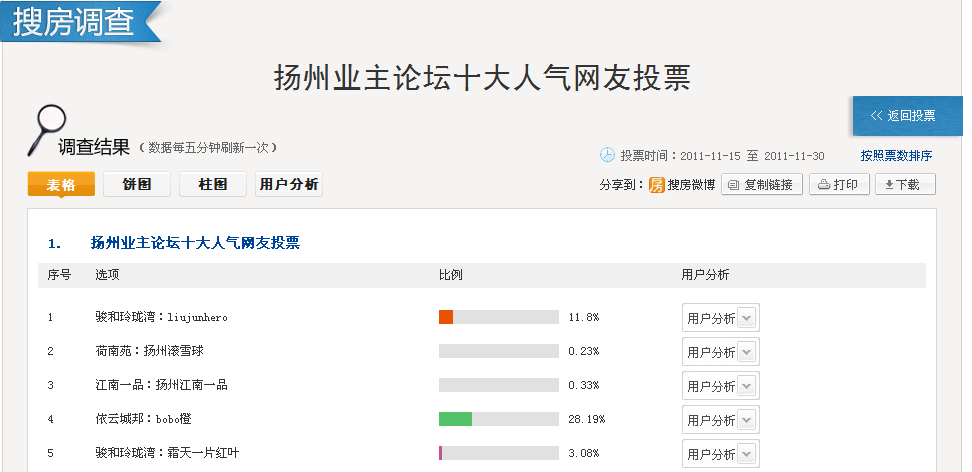Open the 用户分析 tab
The image size is (972, 472).
tap(289, 185)
